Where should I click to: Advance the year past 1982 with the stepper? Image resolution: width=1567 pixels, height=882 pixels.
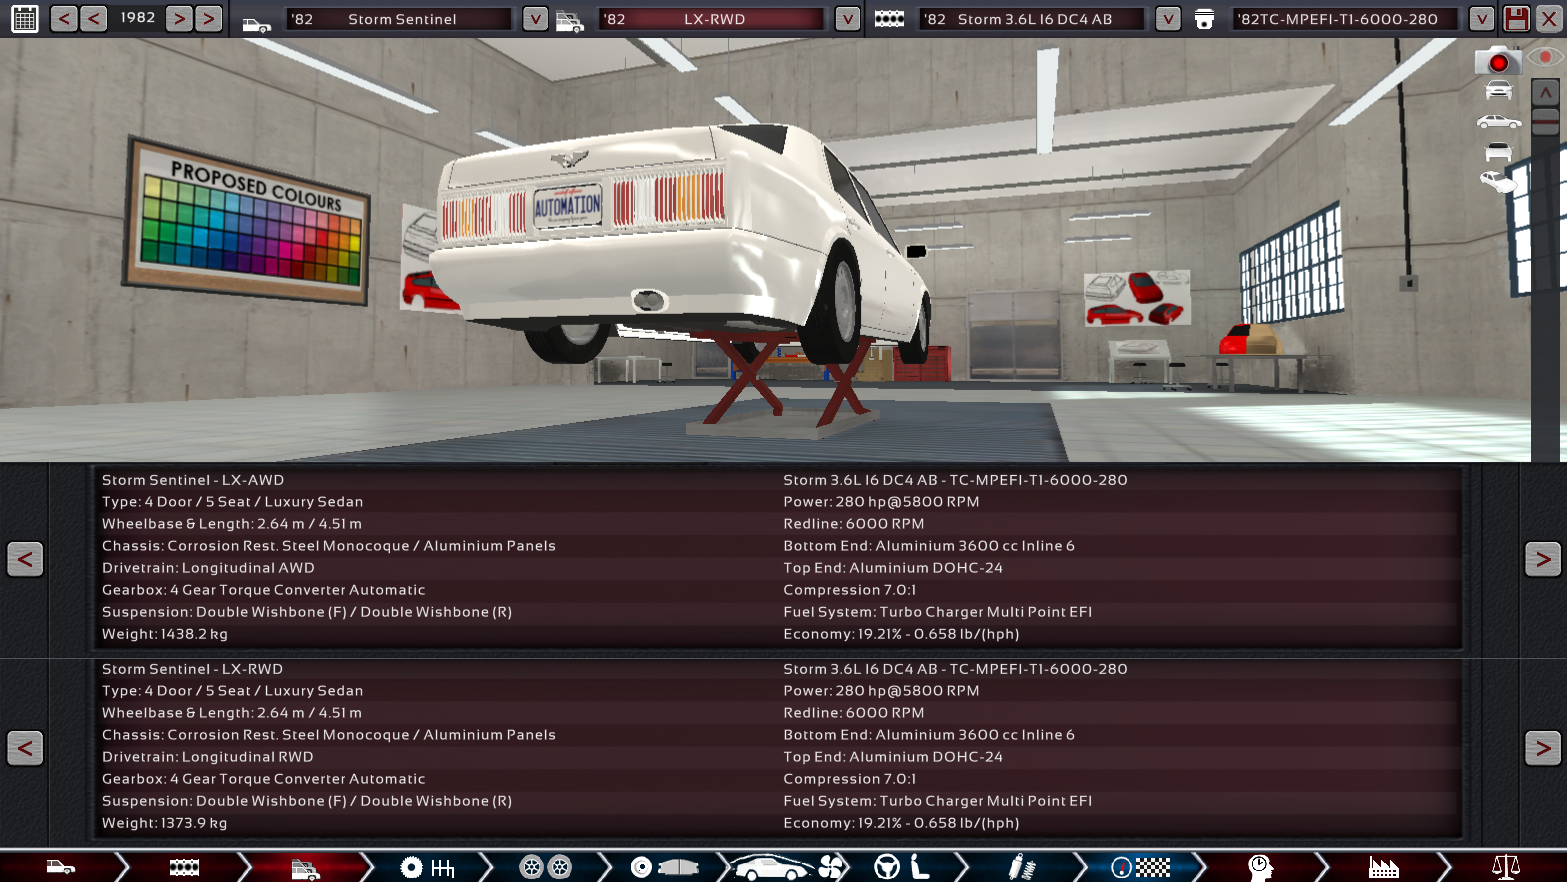178,18
